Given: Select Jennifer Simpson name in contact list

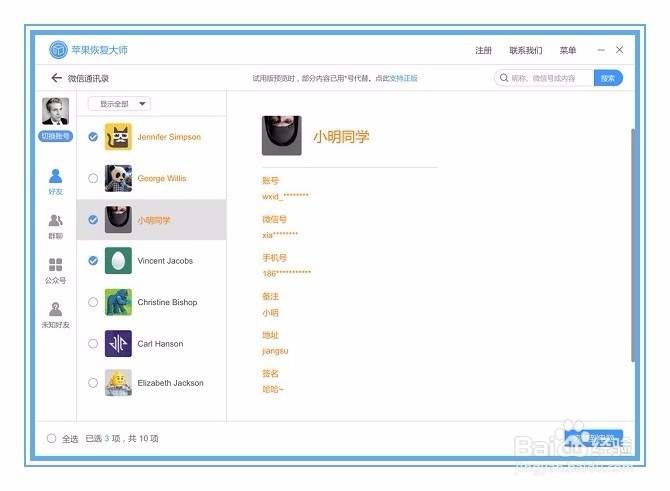Looking at the screenshot, I should 169,137.
